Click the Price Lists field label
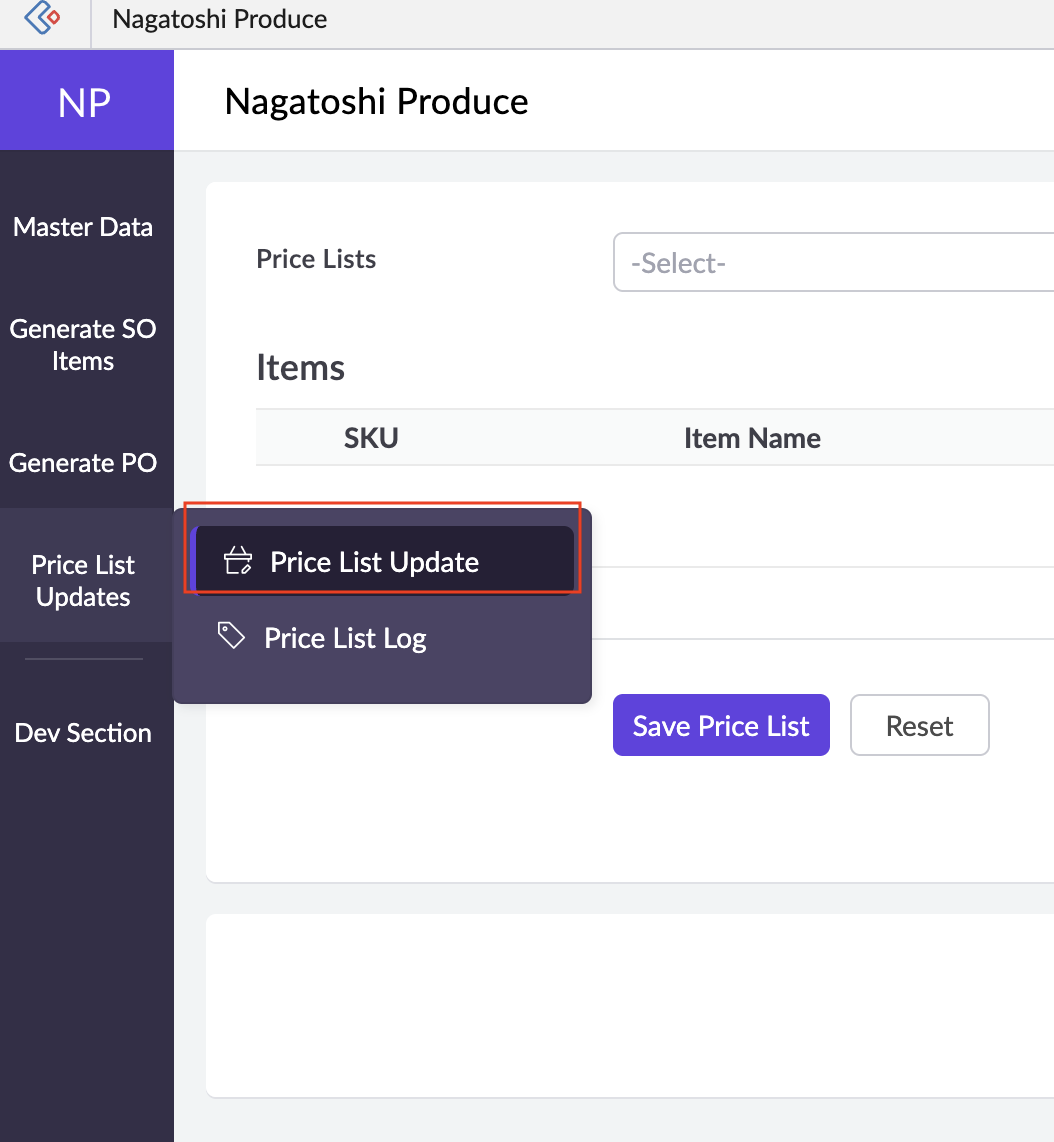 coord(316,259)
